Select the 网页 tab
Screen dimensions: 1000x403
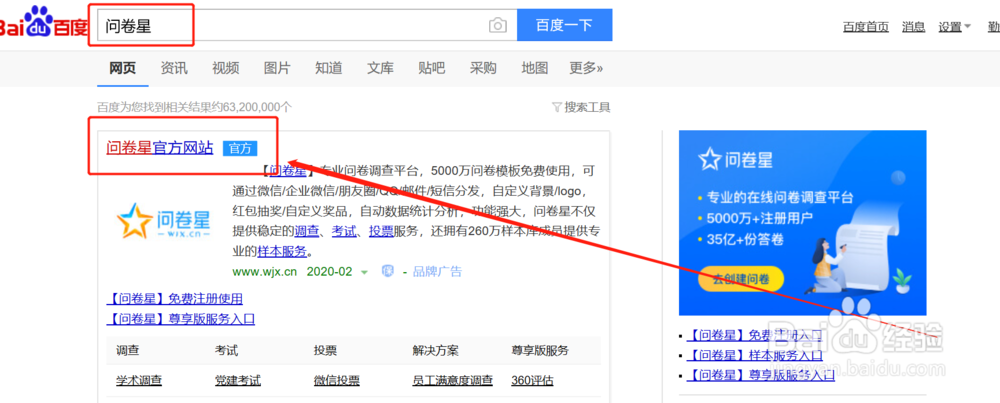pos(122,68)
